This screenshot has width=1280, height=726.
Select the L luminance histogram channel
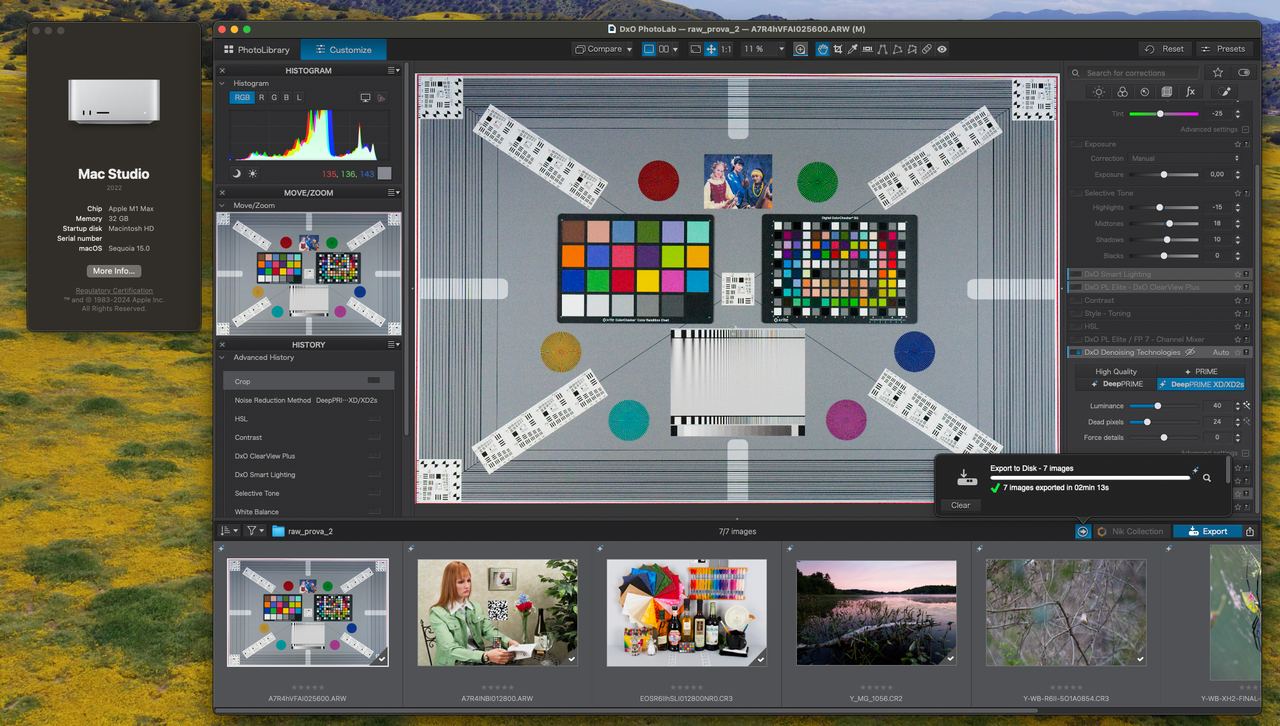tap(298, 98)
